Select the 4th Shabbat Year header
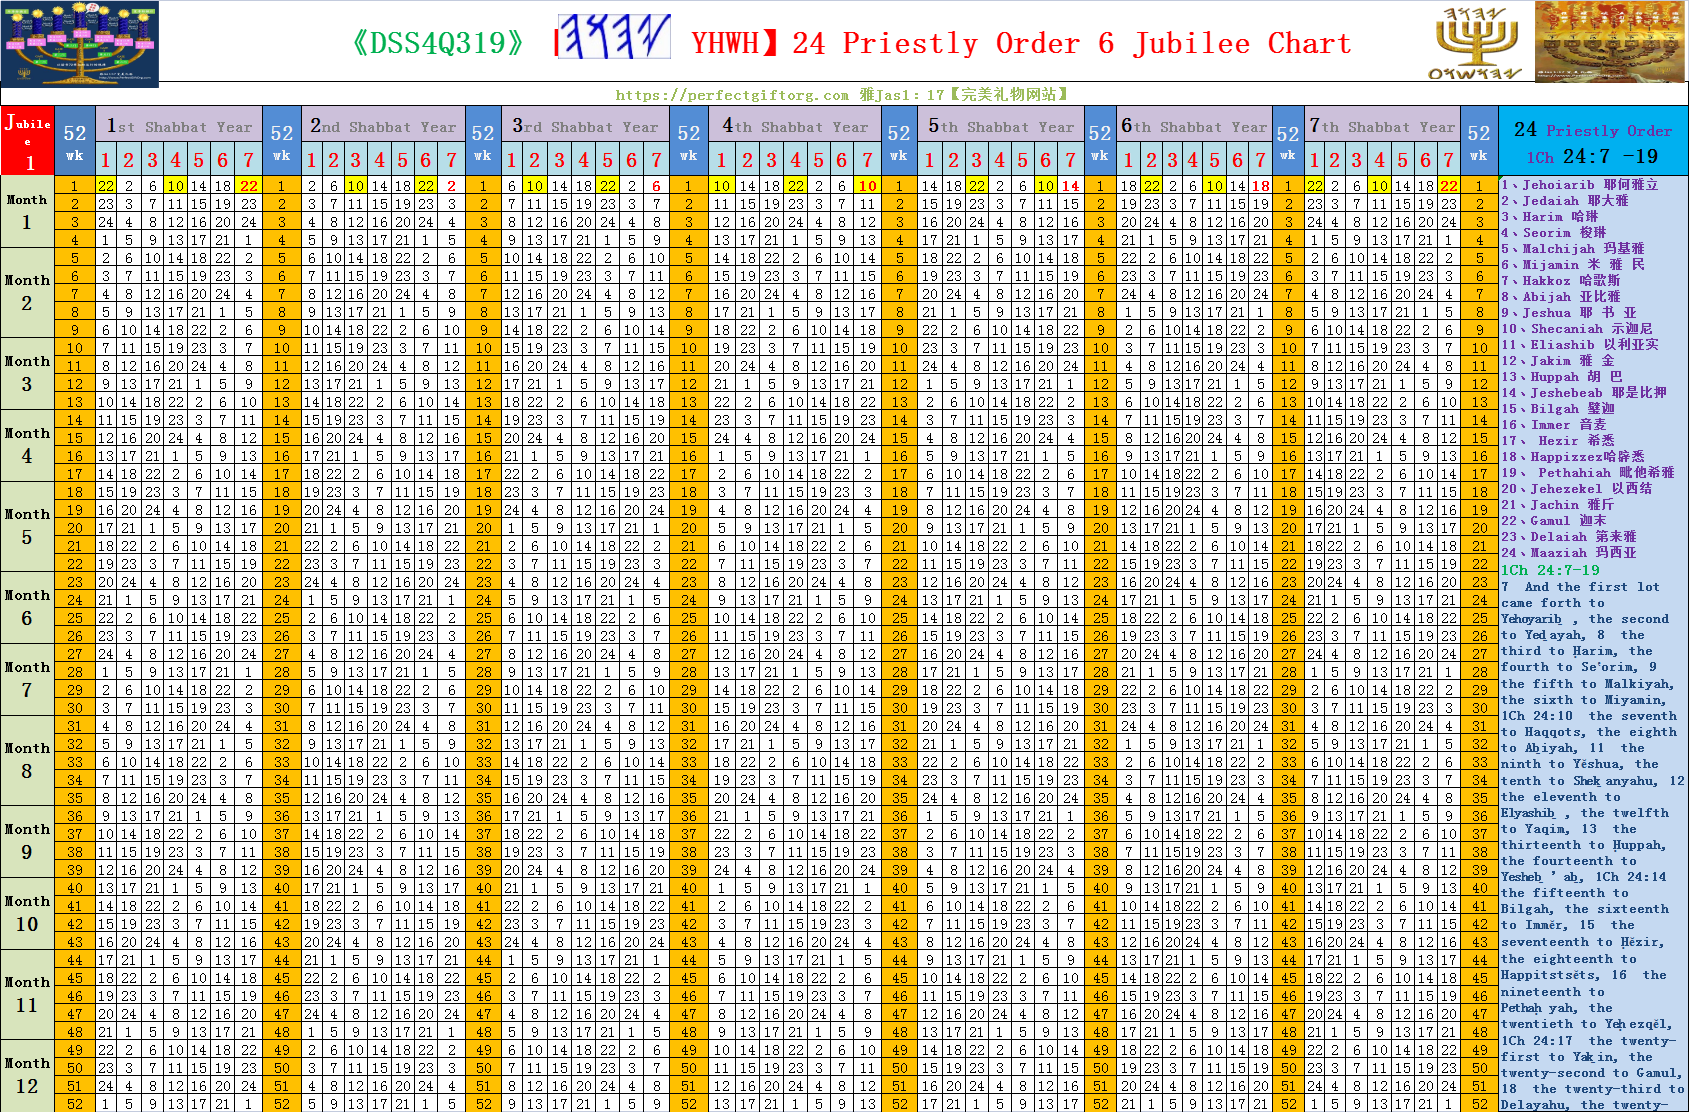Viewport: 1690px width, 1112px height. 795,127
